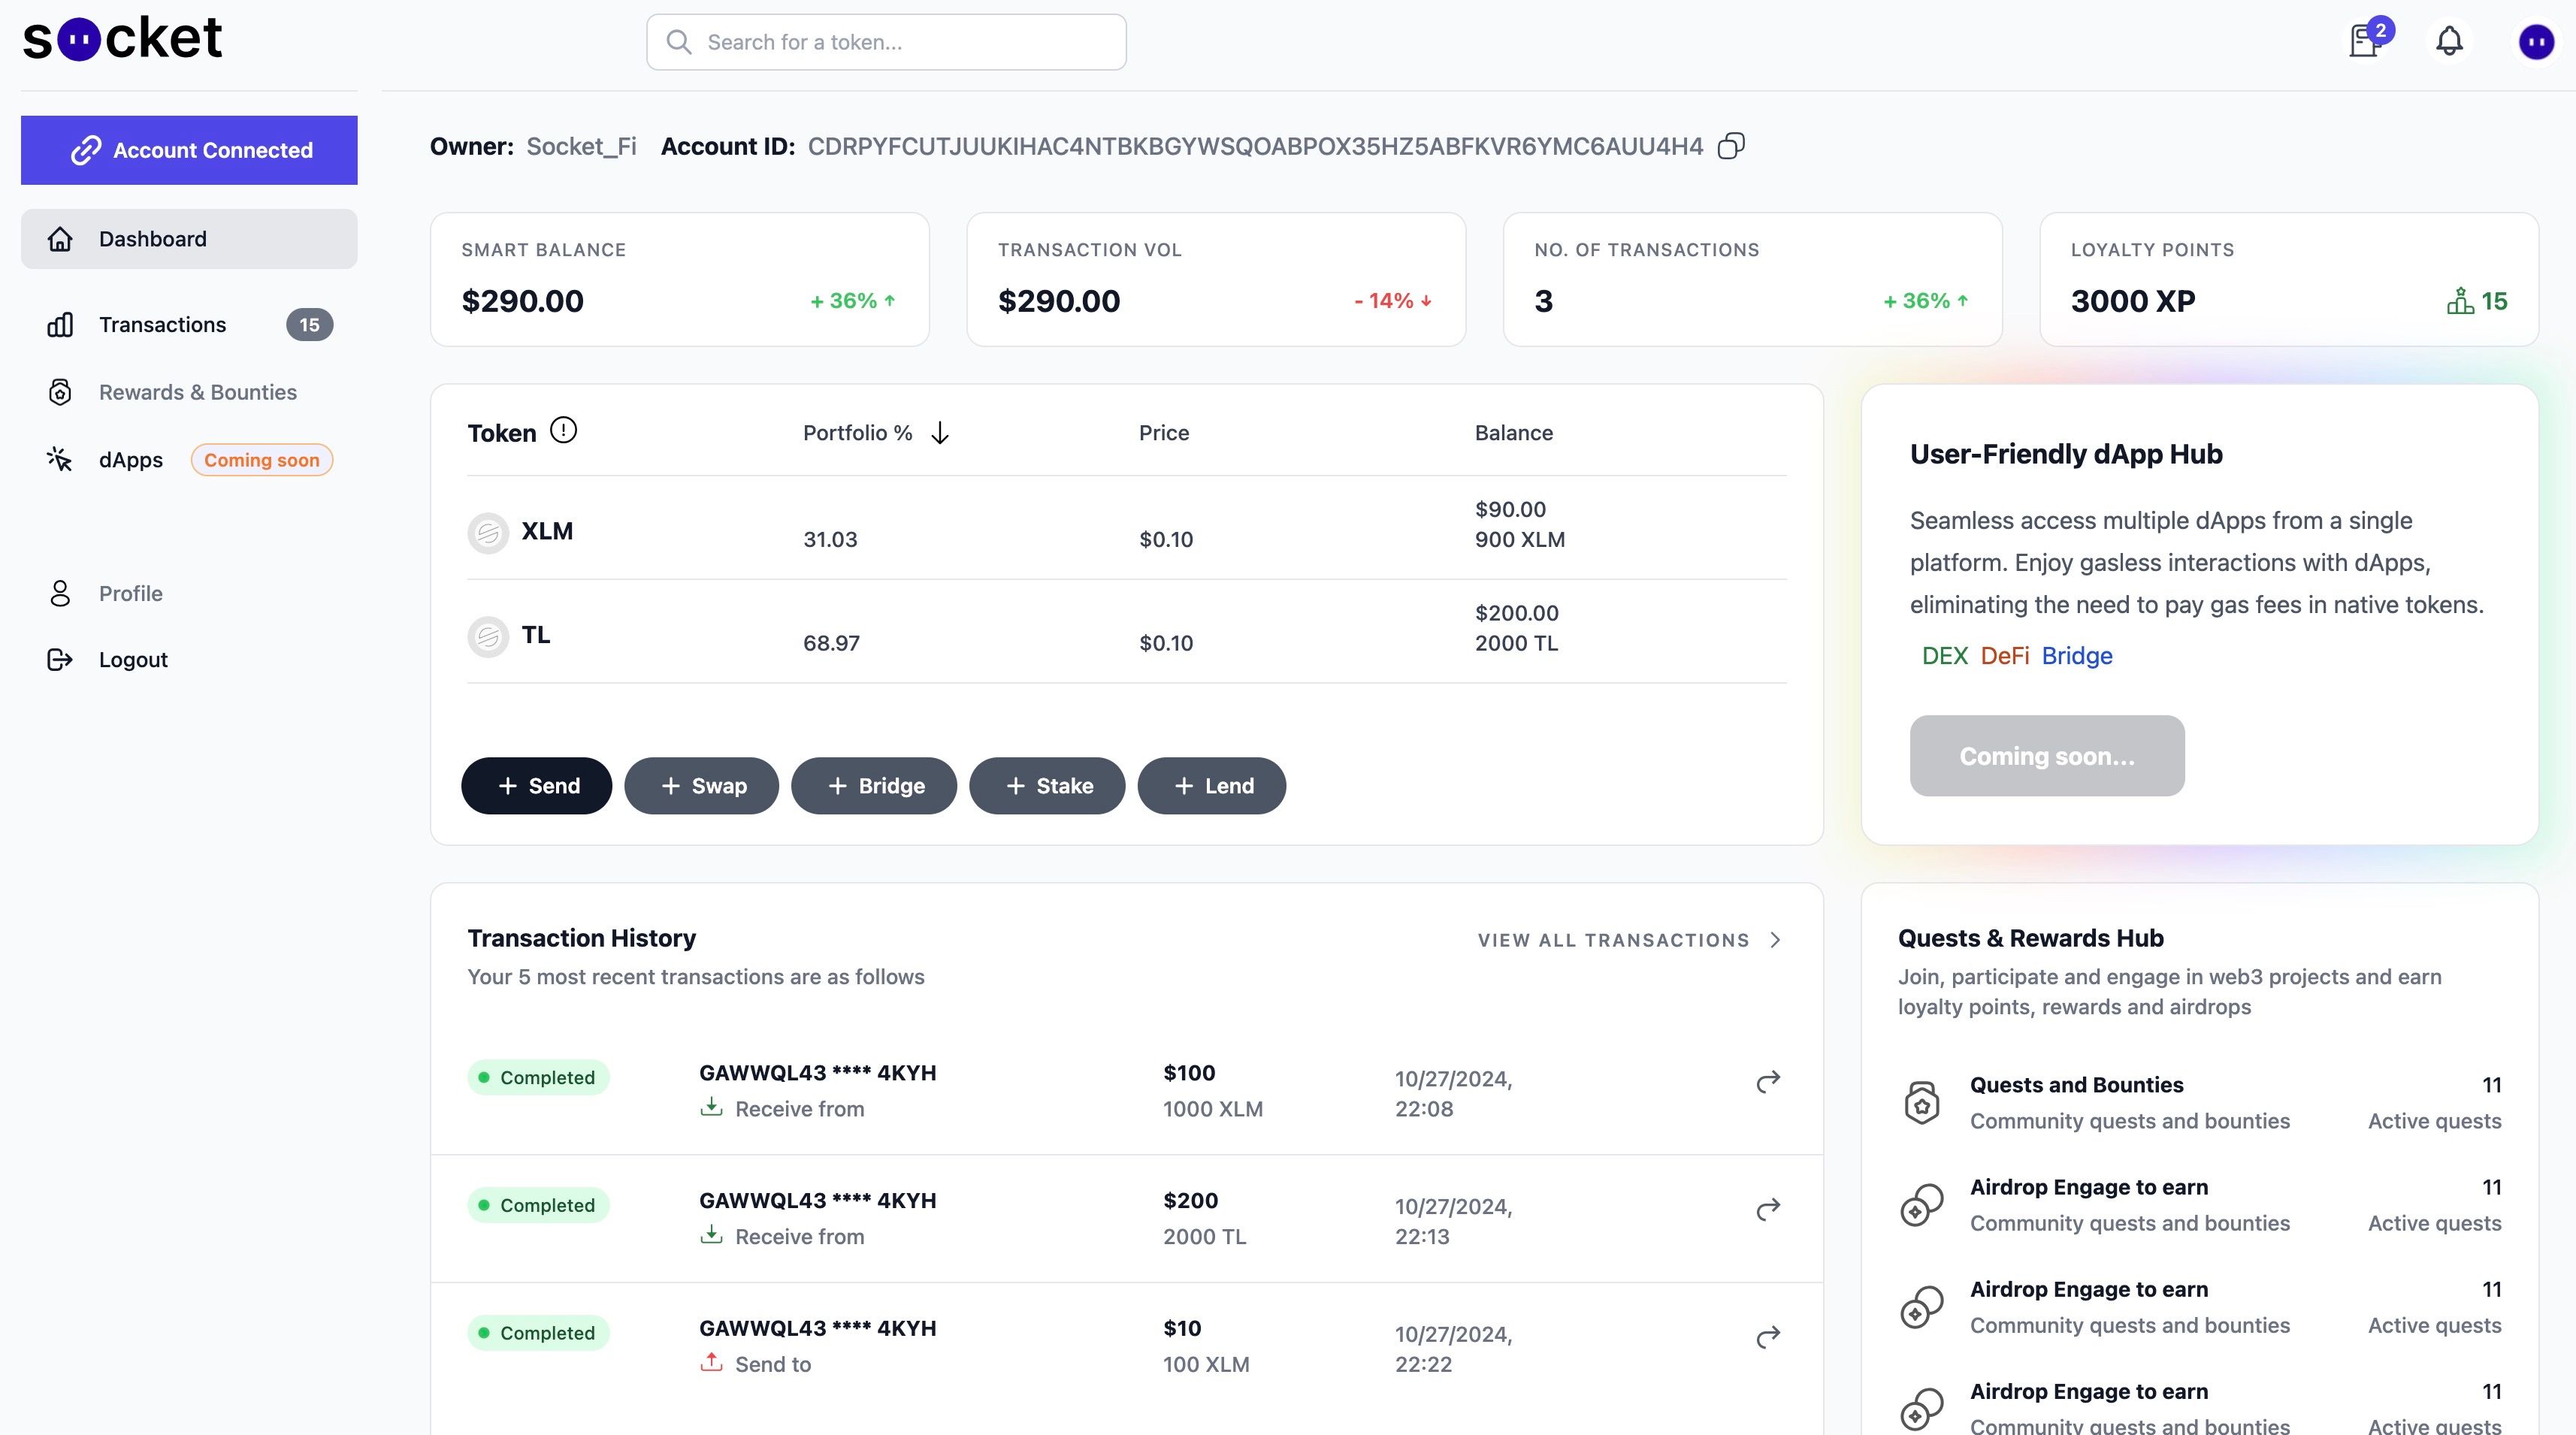2576x1435 pixels.
Task: Click the loyalty points leaderboard icon
Action: [x=2460, y=300]
